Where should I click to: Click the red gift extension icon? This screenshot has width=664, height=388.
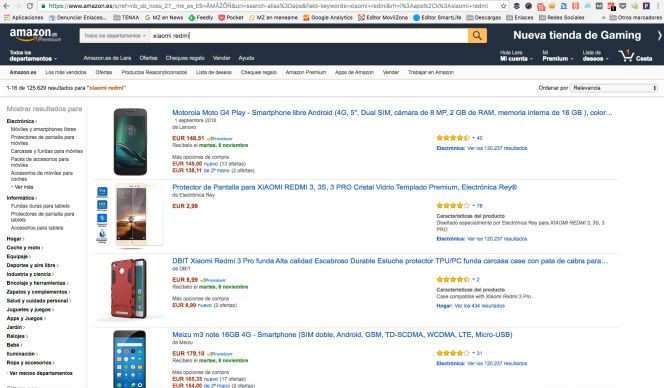541,6
